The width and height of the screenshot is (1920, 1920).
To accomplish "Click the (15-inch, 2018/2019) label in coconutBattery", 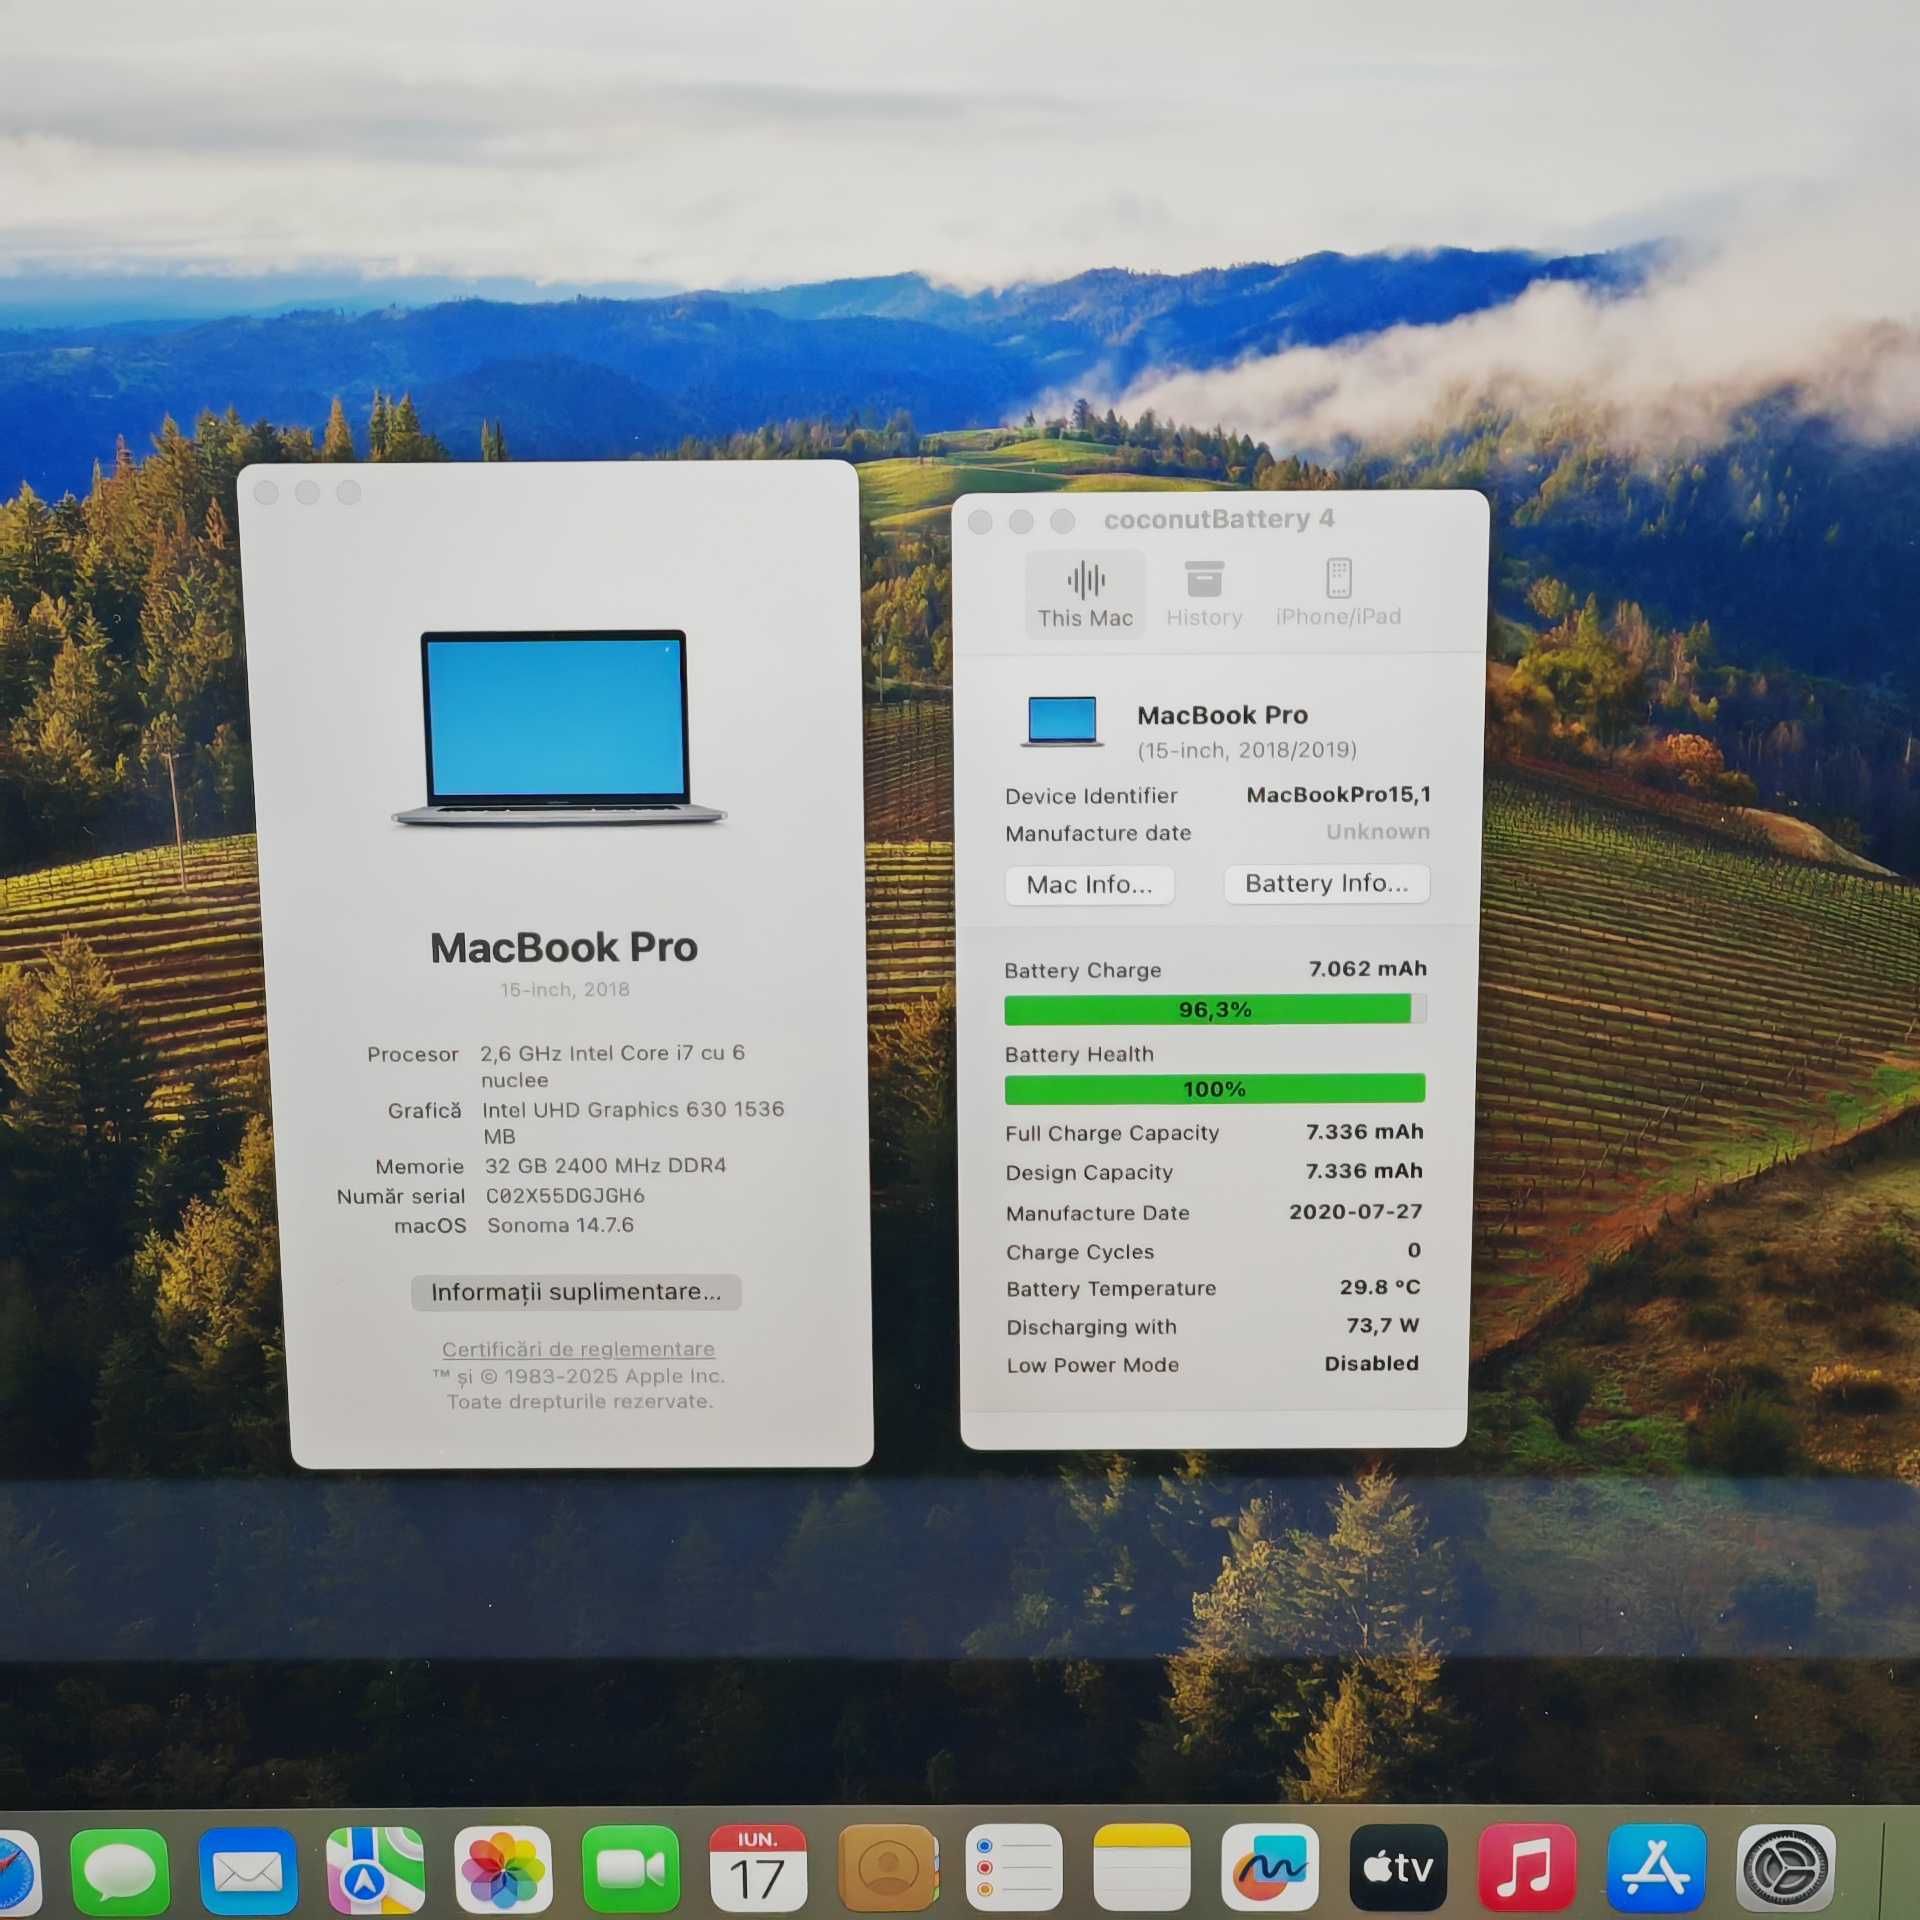I will point(1247,750).
